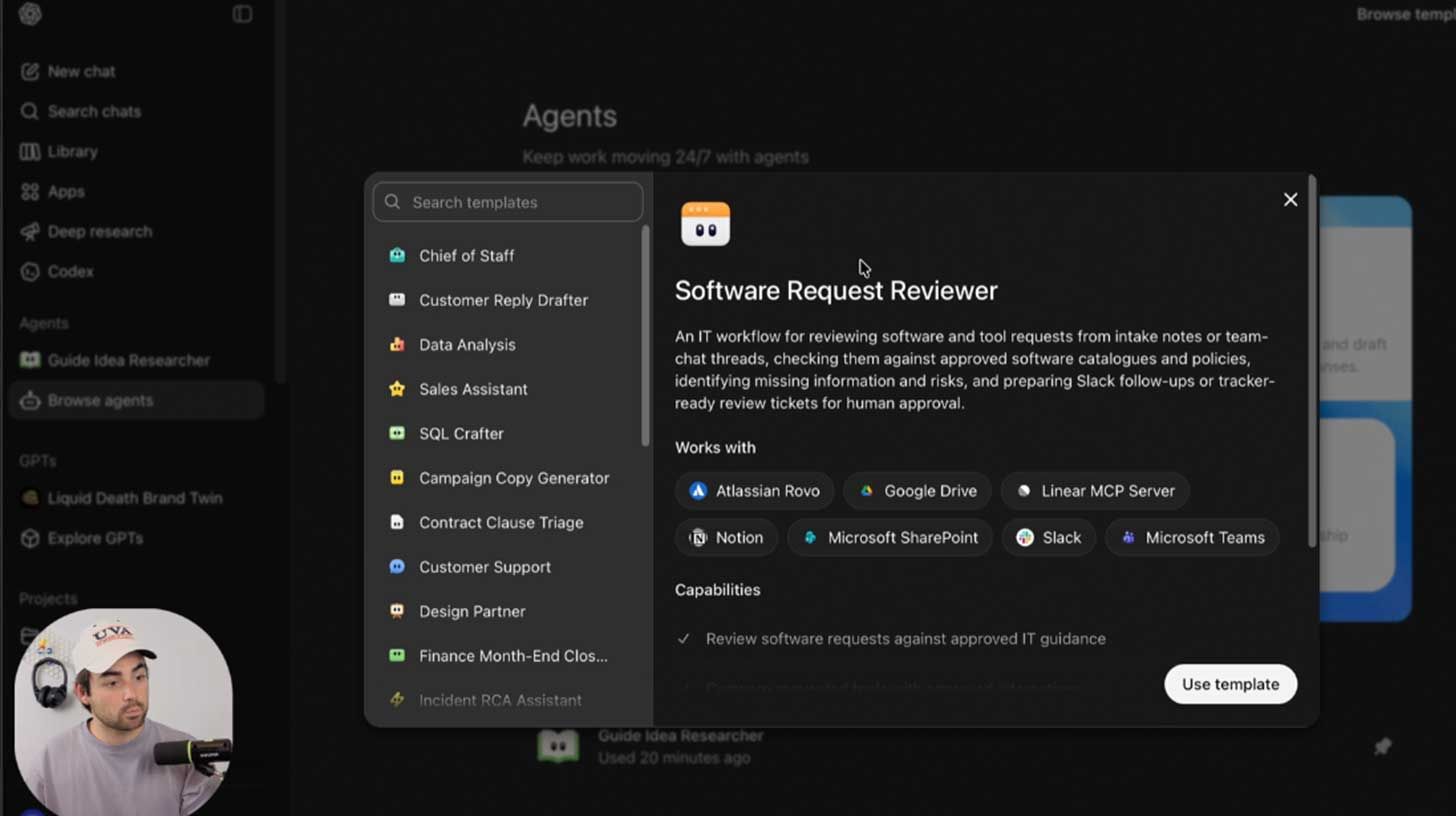
Task: Click the Capabilities section label
Action: coord(717,590)
